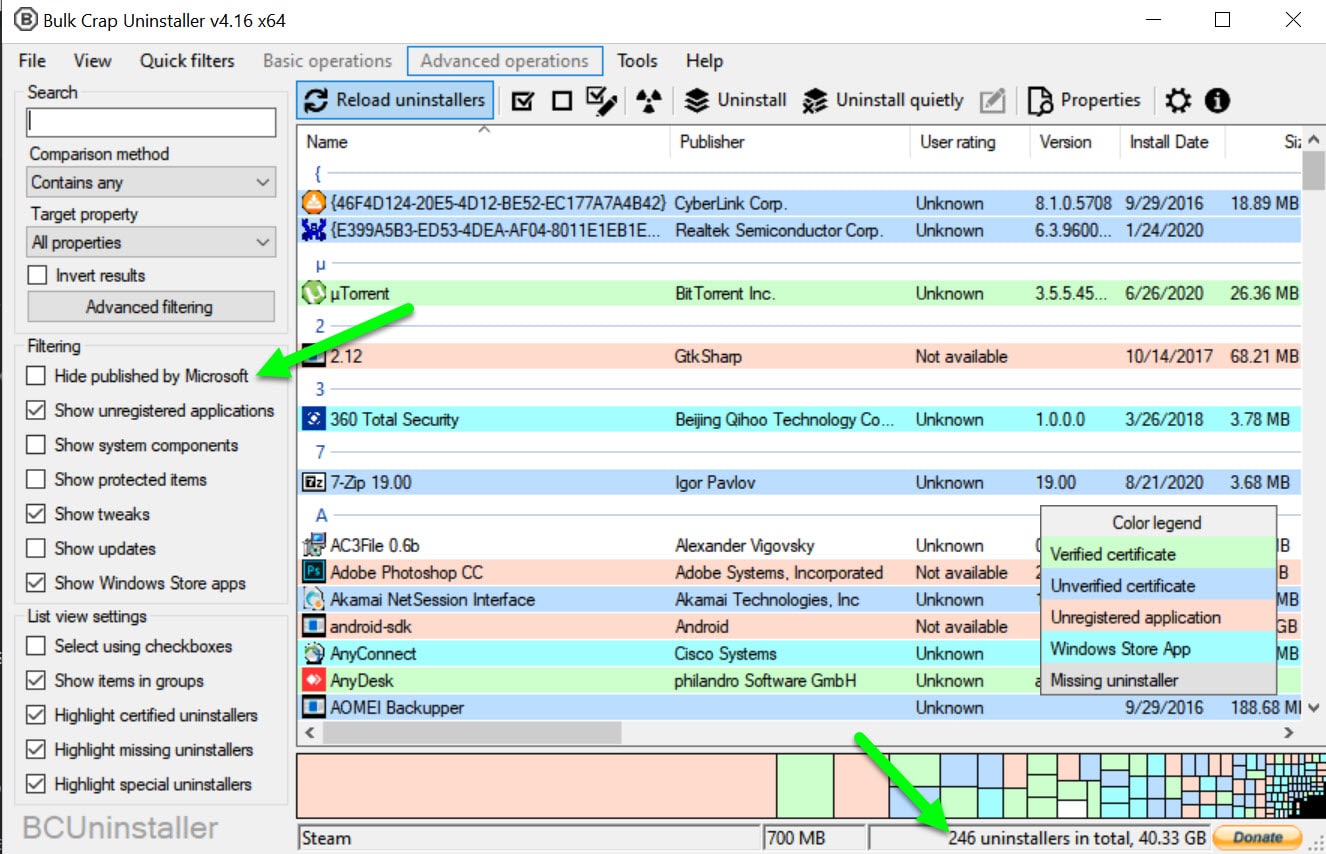Click Unregistered application legend color
Screen dimensions: 1326x854
1159,617
